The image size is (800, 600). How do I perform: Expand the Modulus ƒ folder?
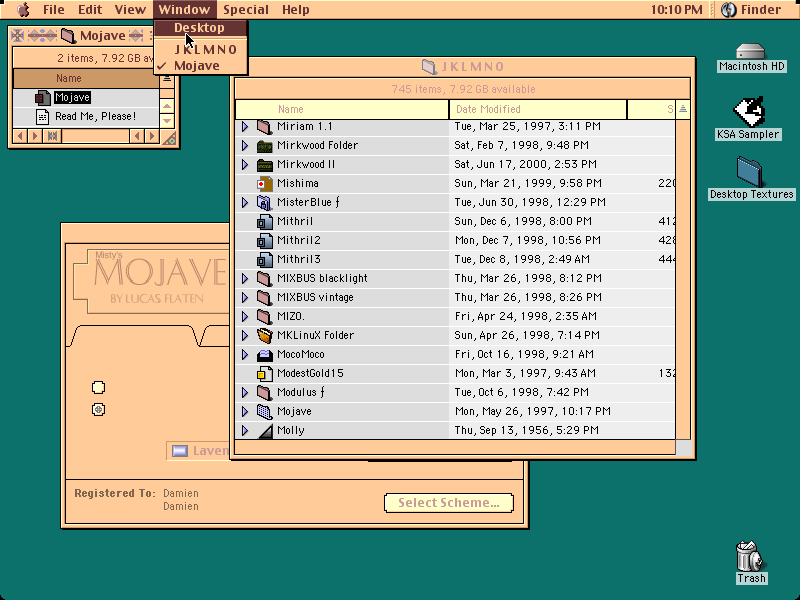pyautogui.click(x=245, y=392)
